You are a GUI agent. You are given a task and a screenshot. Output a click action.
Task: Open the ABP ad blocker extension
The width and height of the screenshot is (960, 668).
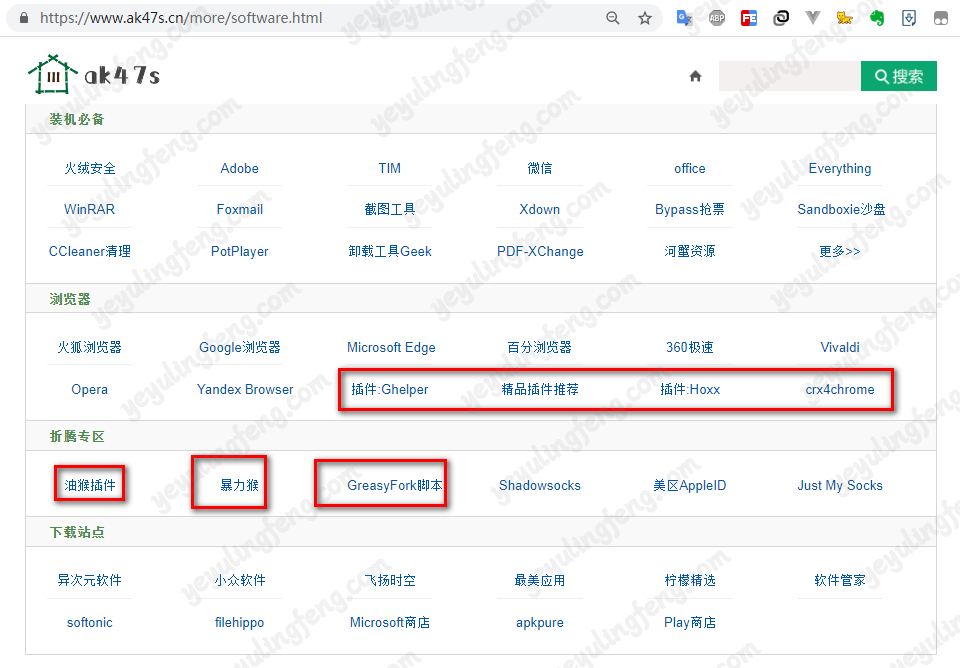tap(716, 18)
